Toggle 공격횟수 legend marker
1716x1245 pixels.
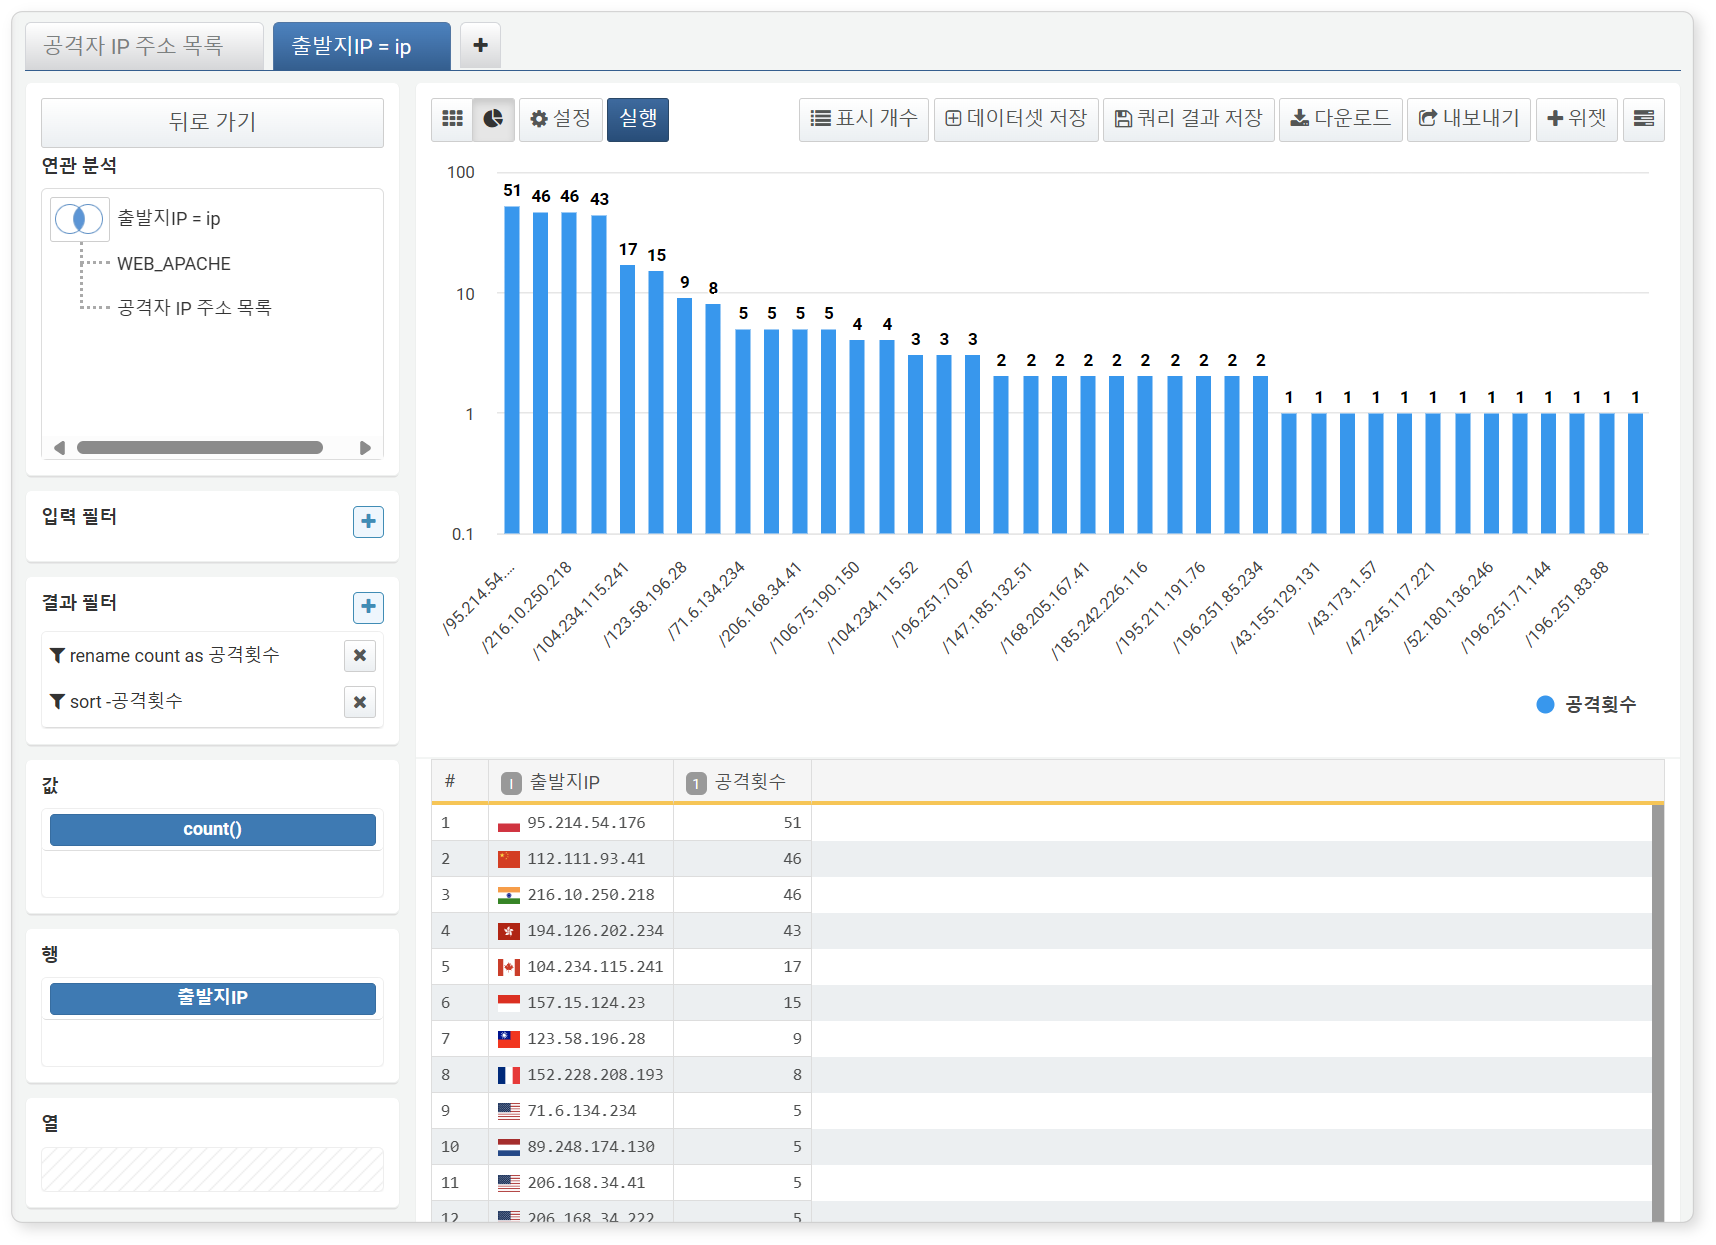[1545, 705]
